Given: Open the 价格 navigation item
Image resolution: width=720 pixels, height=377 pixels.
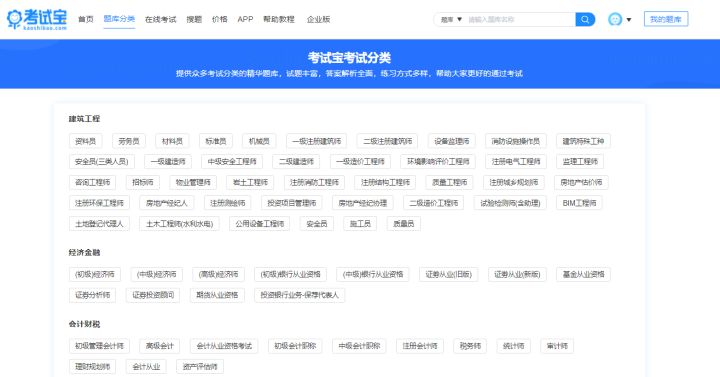Looking at the screenshot, I should click(x=219, y=19).
